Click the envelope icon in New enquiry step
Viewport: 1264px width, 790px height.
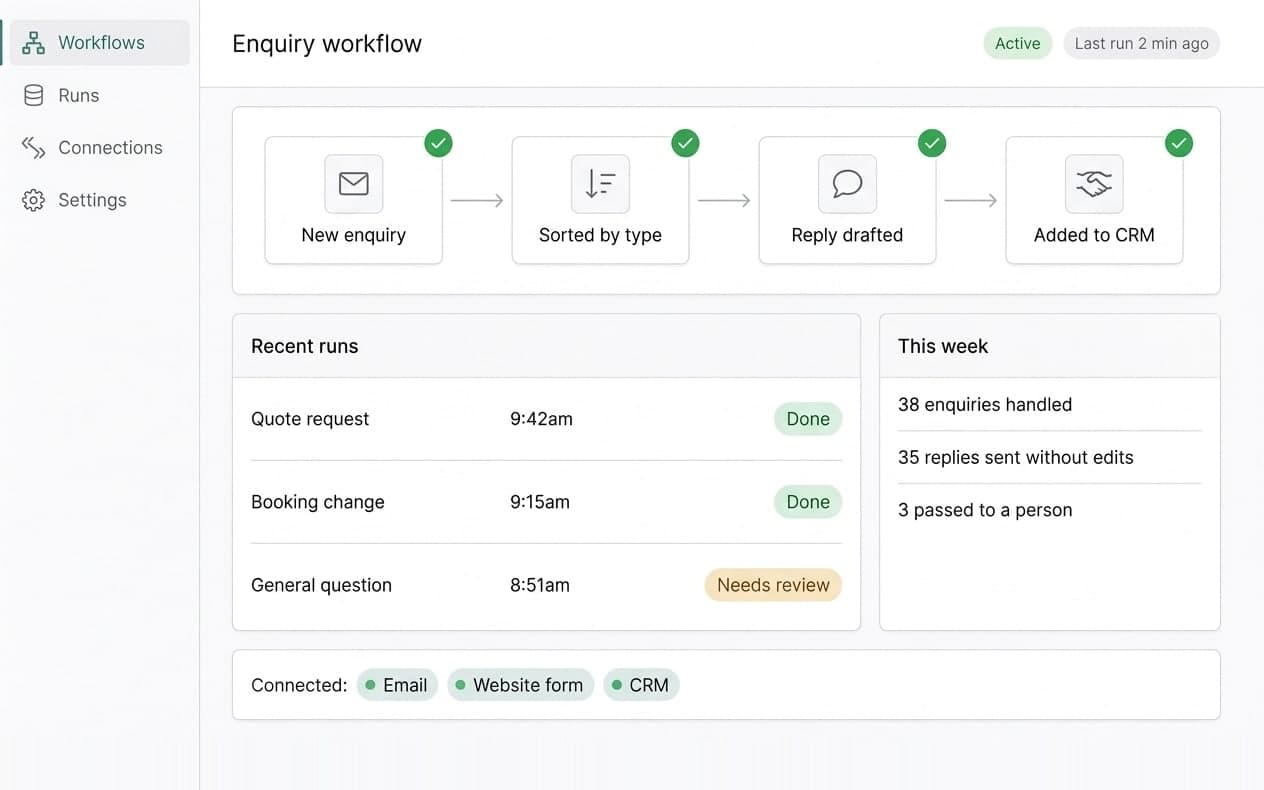pyautogui.click(x=354, y=184)
